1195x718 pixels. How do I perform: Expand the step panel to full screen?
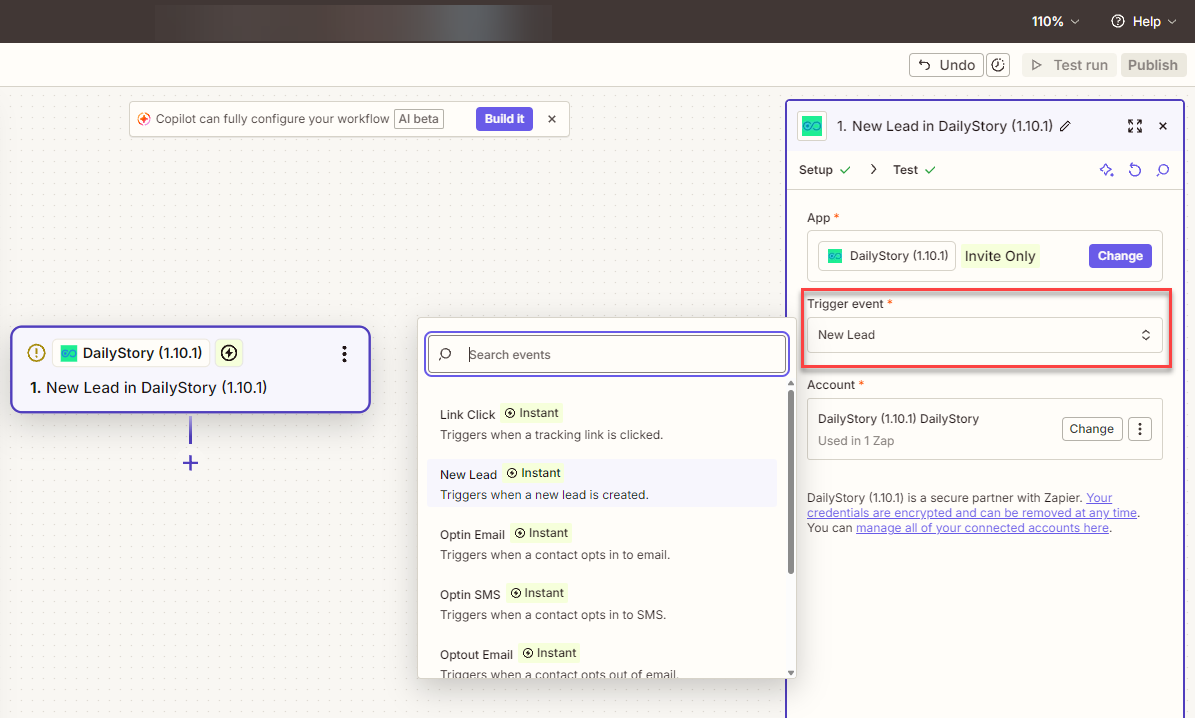click(1134, 126)
